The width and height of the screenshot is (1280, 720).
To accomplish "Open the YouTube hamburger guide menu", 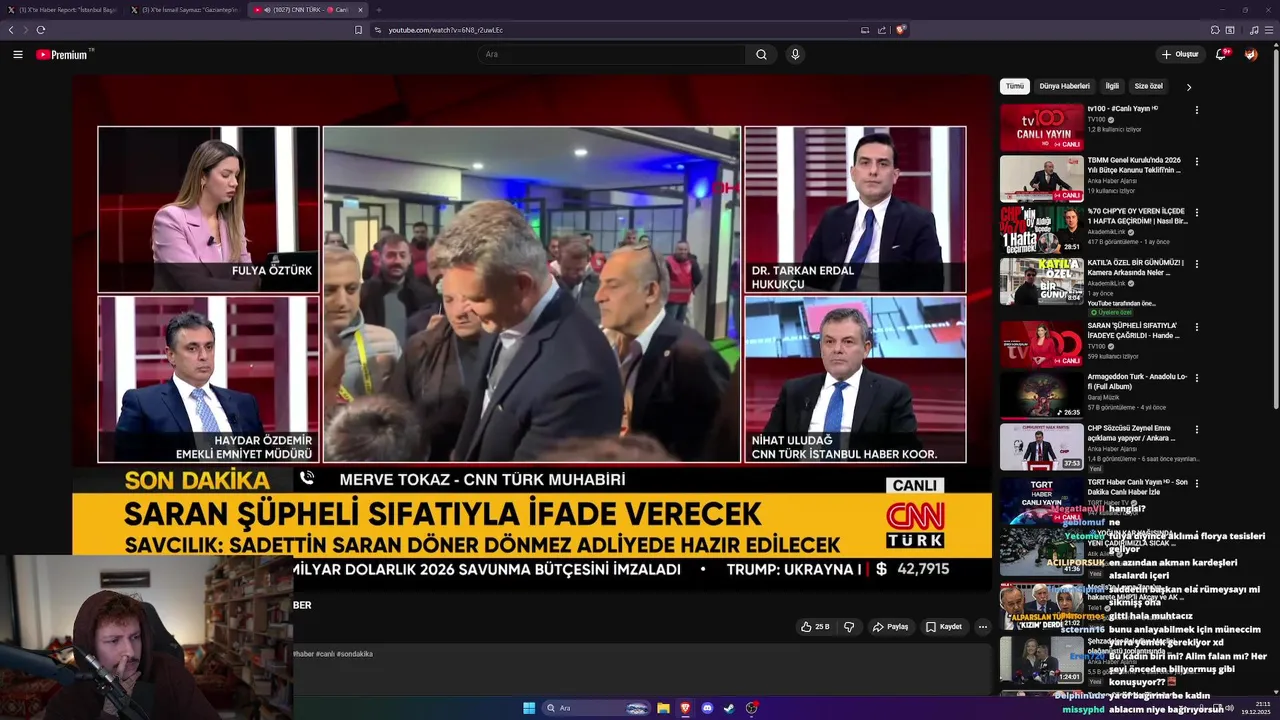I will point(18,55).
